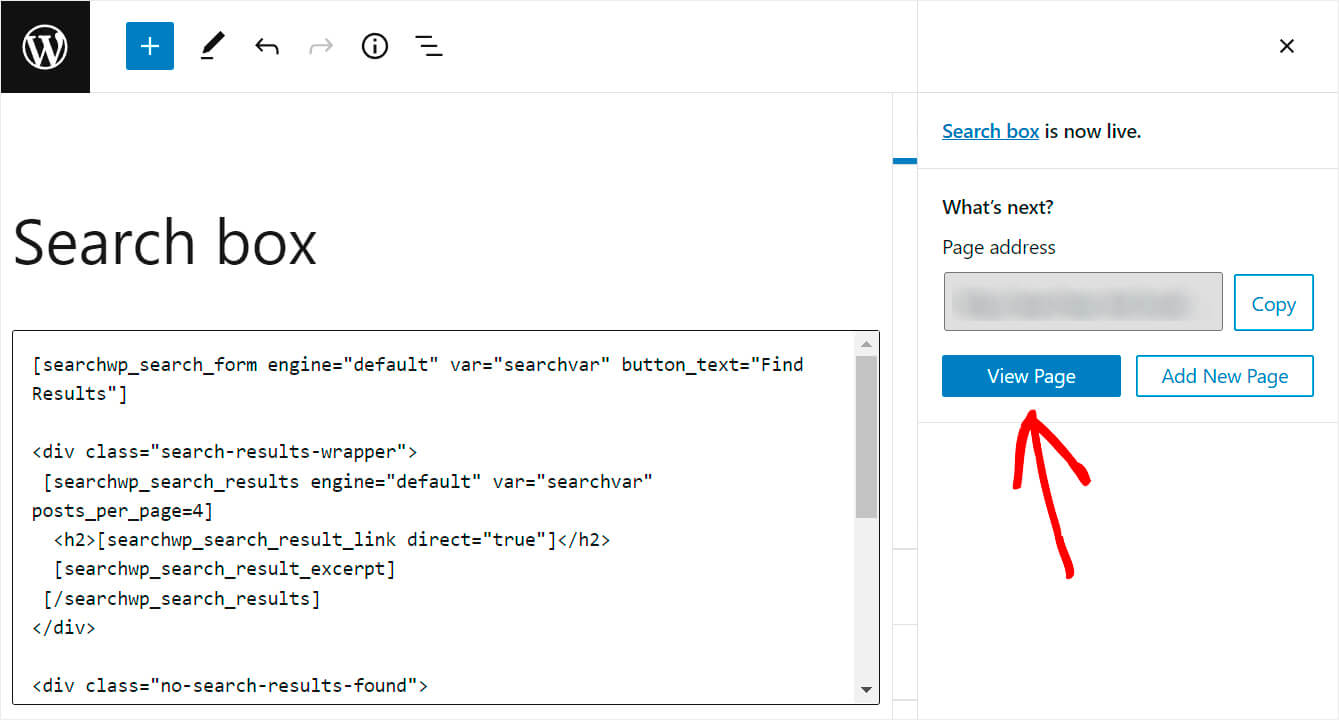Screen dimensions: 1339x720
Task: Select the editing Tools pencil icon
Action: pos(211,46)
